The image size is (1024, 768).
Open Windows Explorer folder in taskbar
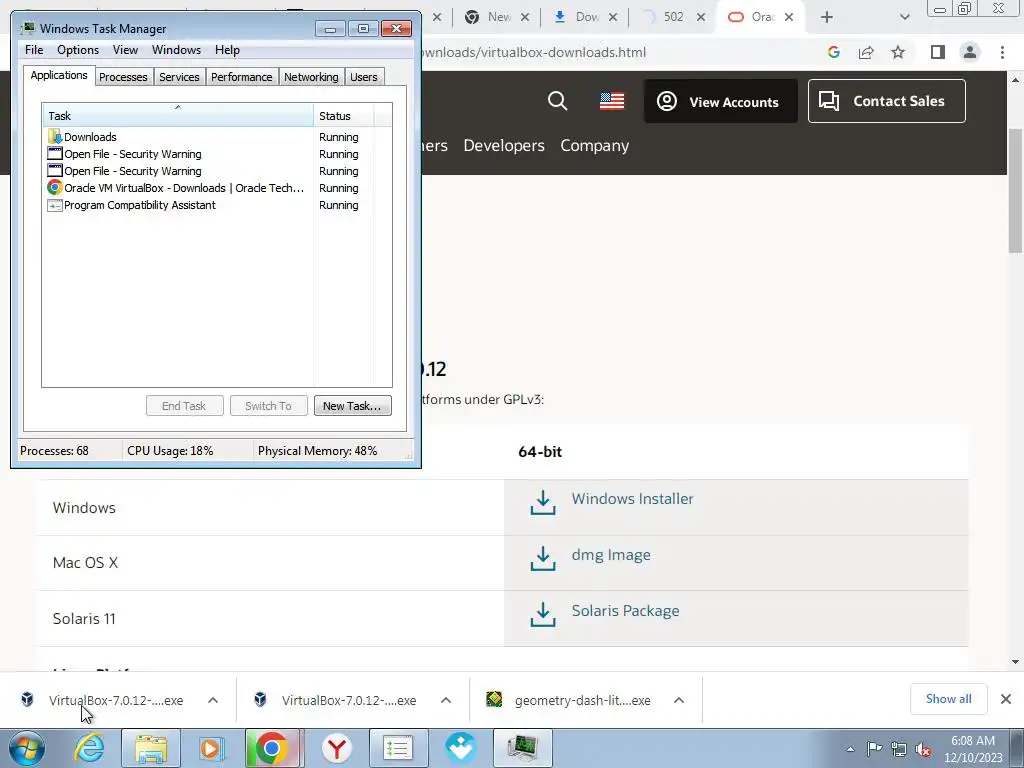(x=151, y=748)
